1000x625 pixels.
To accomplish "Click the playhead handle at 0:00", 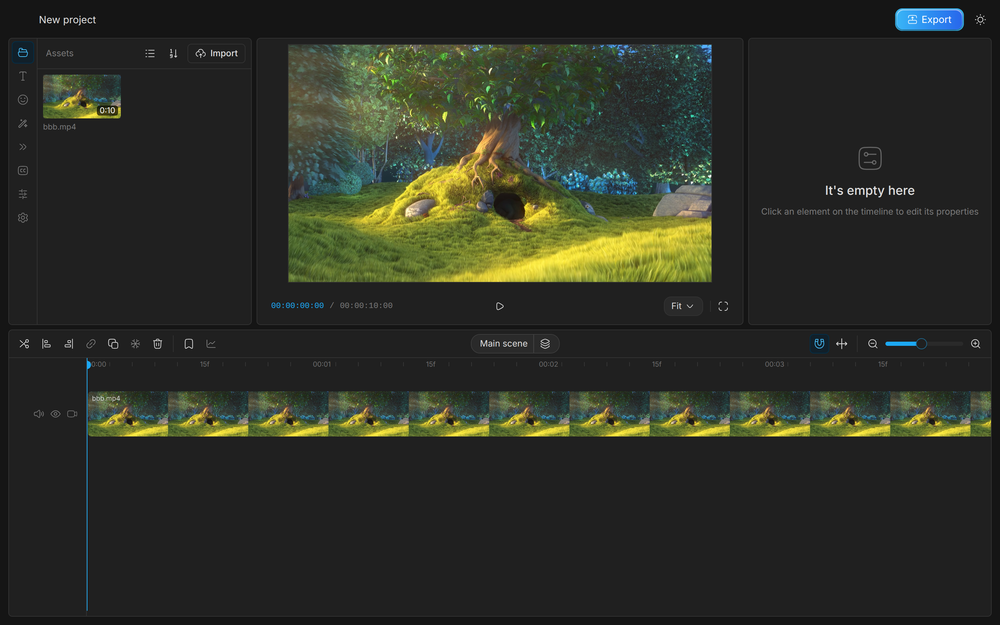I will 88,364.
